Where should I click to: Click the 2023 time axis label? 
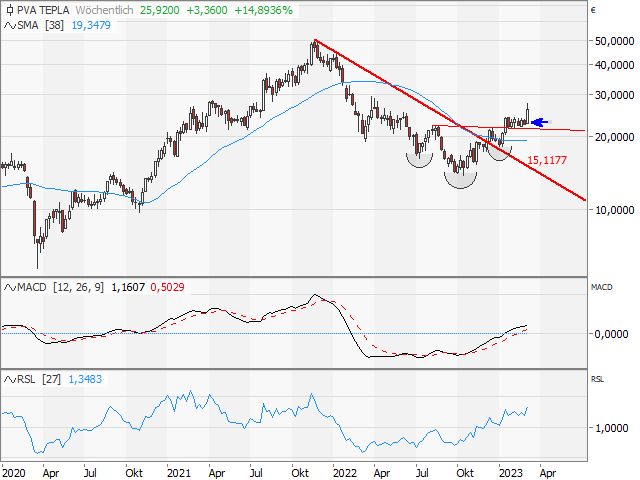pyautogui.click(x=510, y=473)
